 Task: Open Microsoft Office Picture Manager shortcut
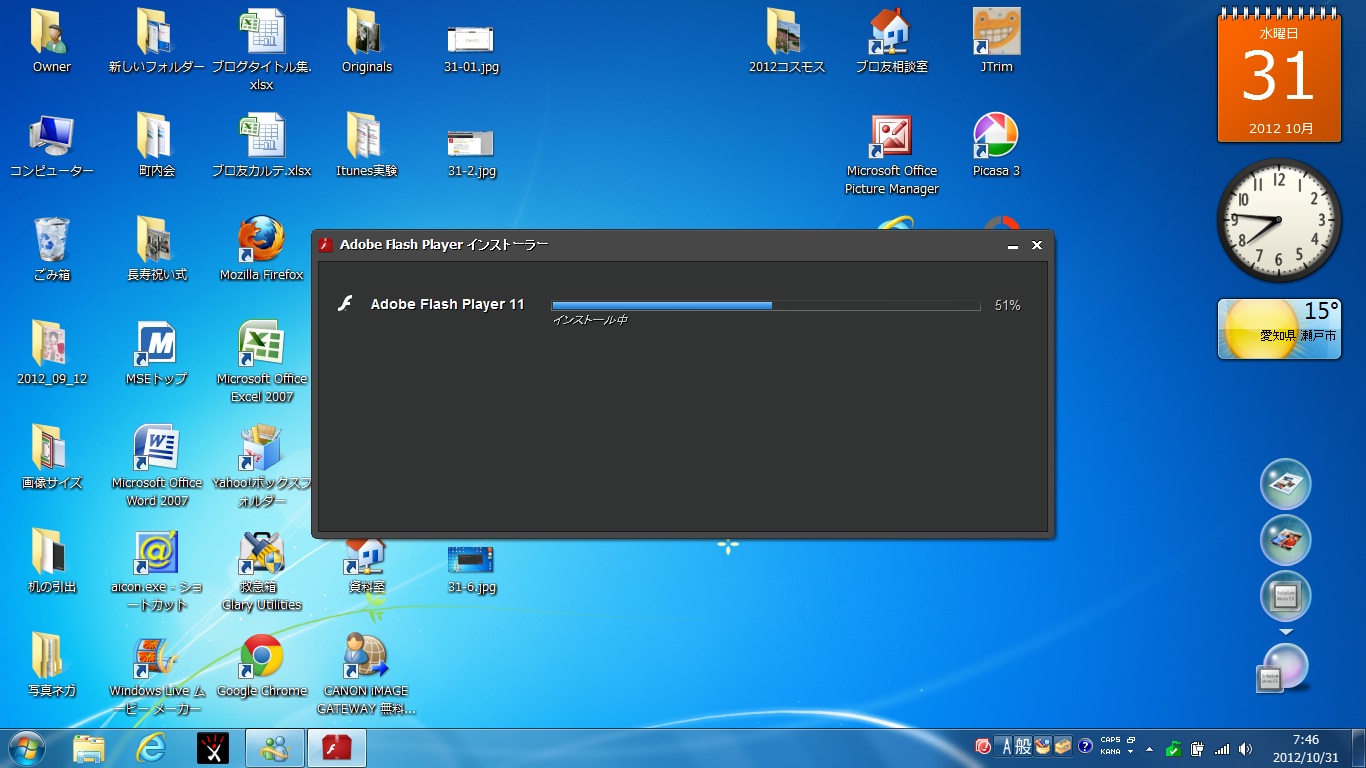(x=892, y=154)
